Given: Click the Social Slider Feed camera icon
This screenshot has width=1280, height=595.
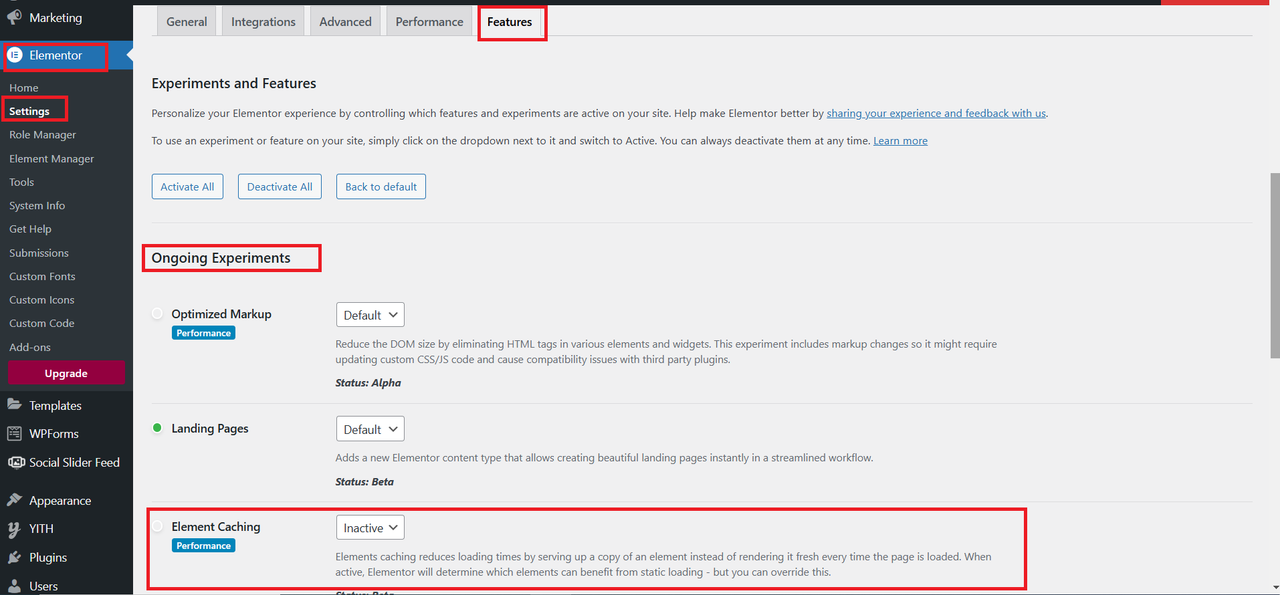Looking at the screenshot, I should 15,462.
